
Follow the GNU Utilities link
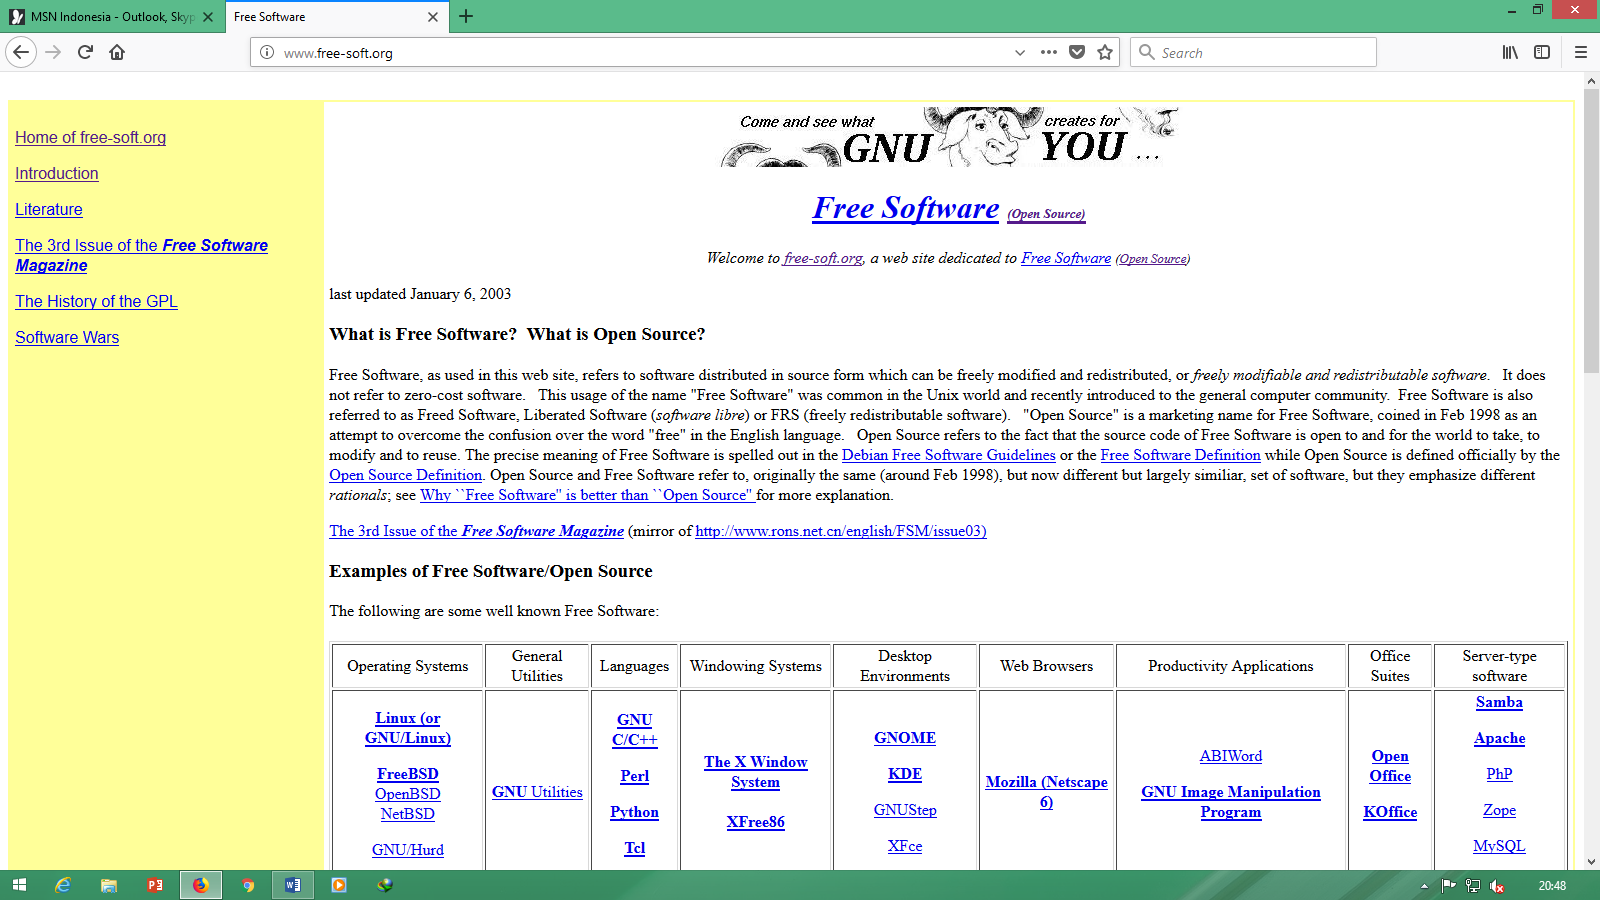[x=537, y=792]
